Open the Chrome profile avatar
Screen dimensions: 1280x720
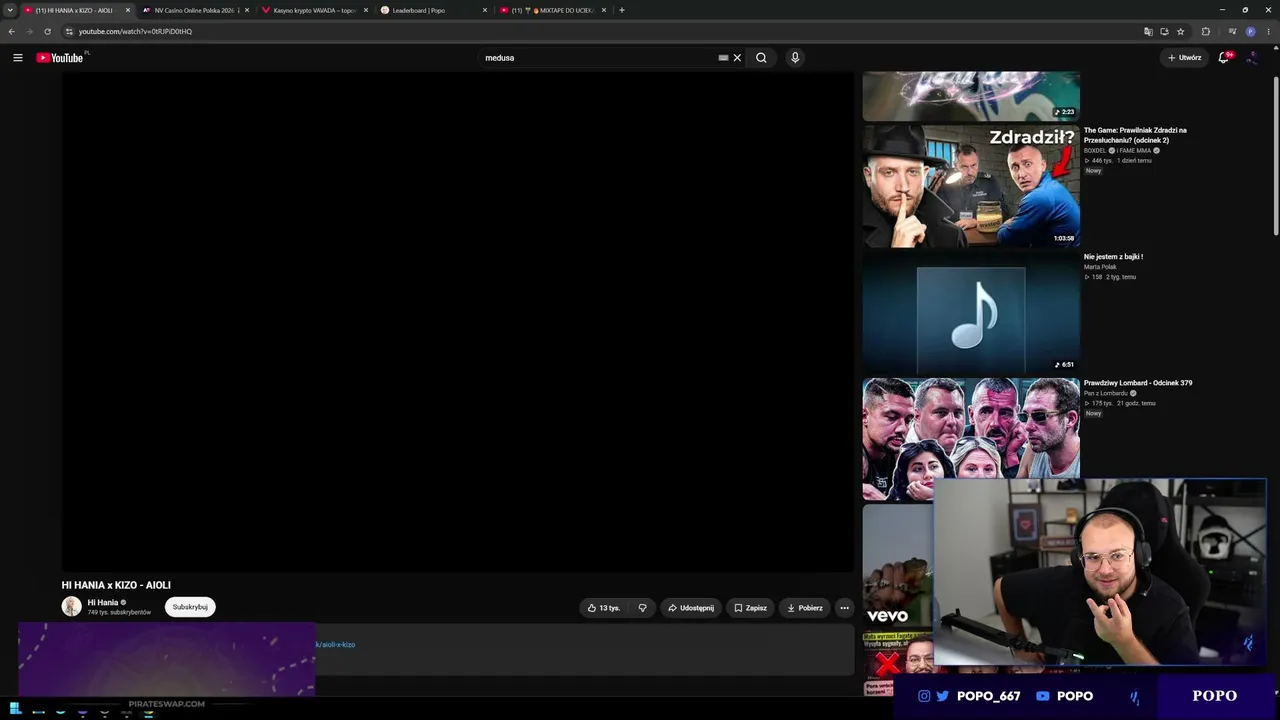click(x=1250, y=31)
